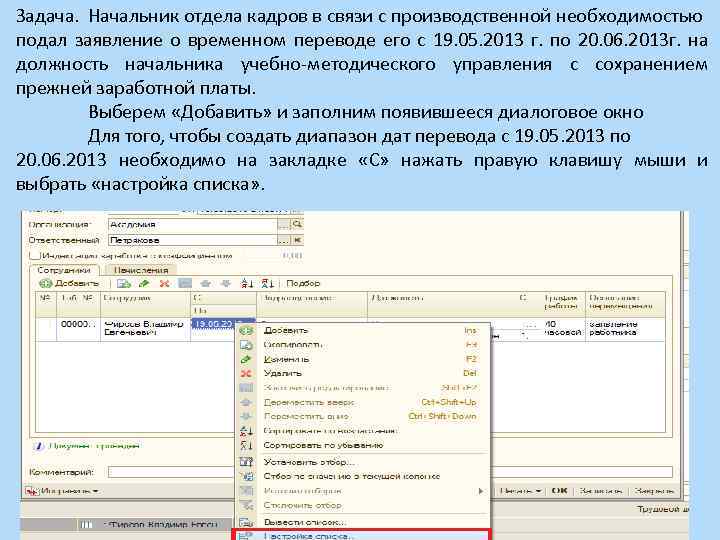Click the clear X icon beside Петрякова field

[x=297, y=240]
